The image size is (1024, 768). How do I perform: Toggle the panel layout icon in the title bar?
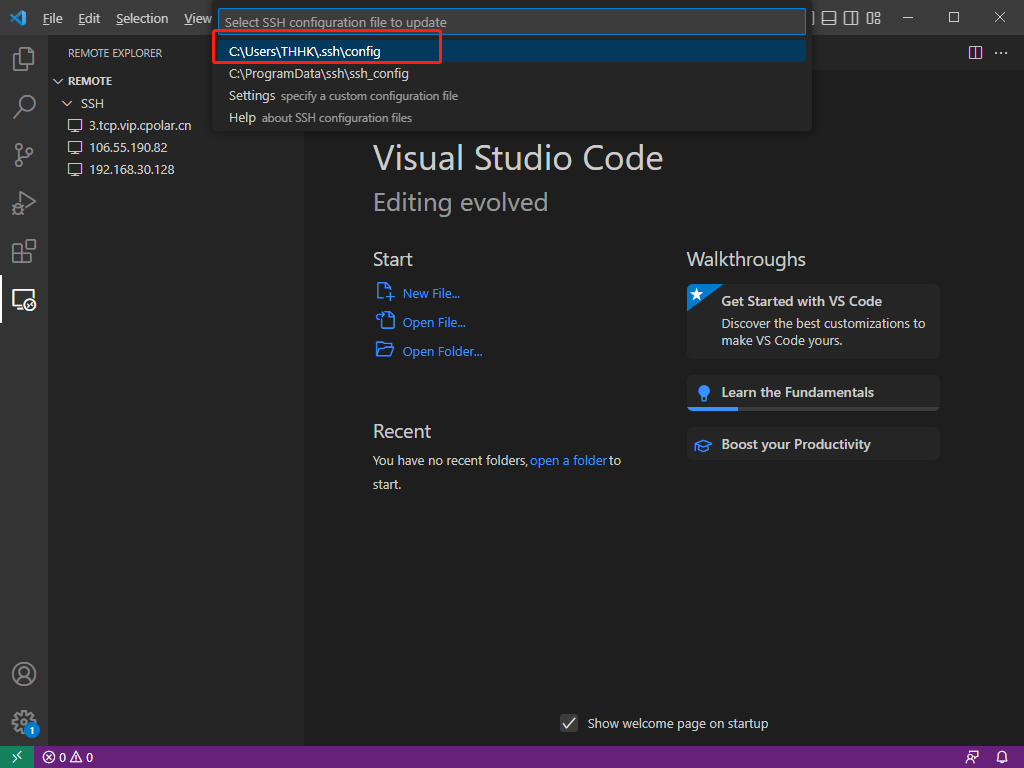[829, 17]
